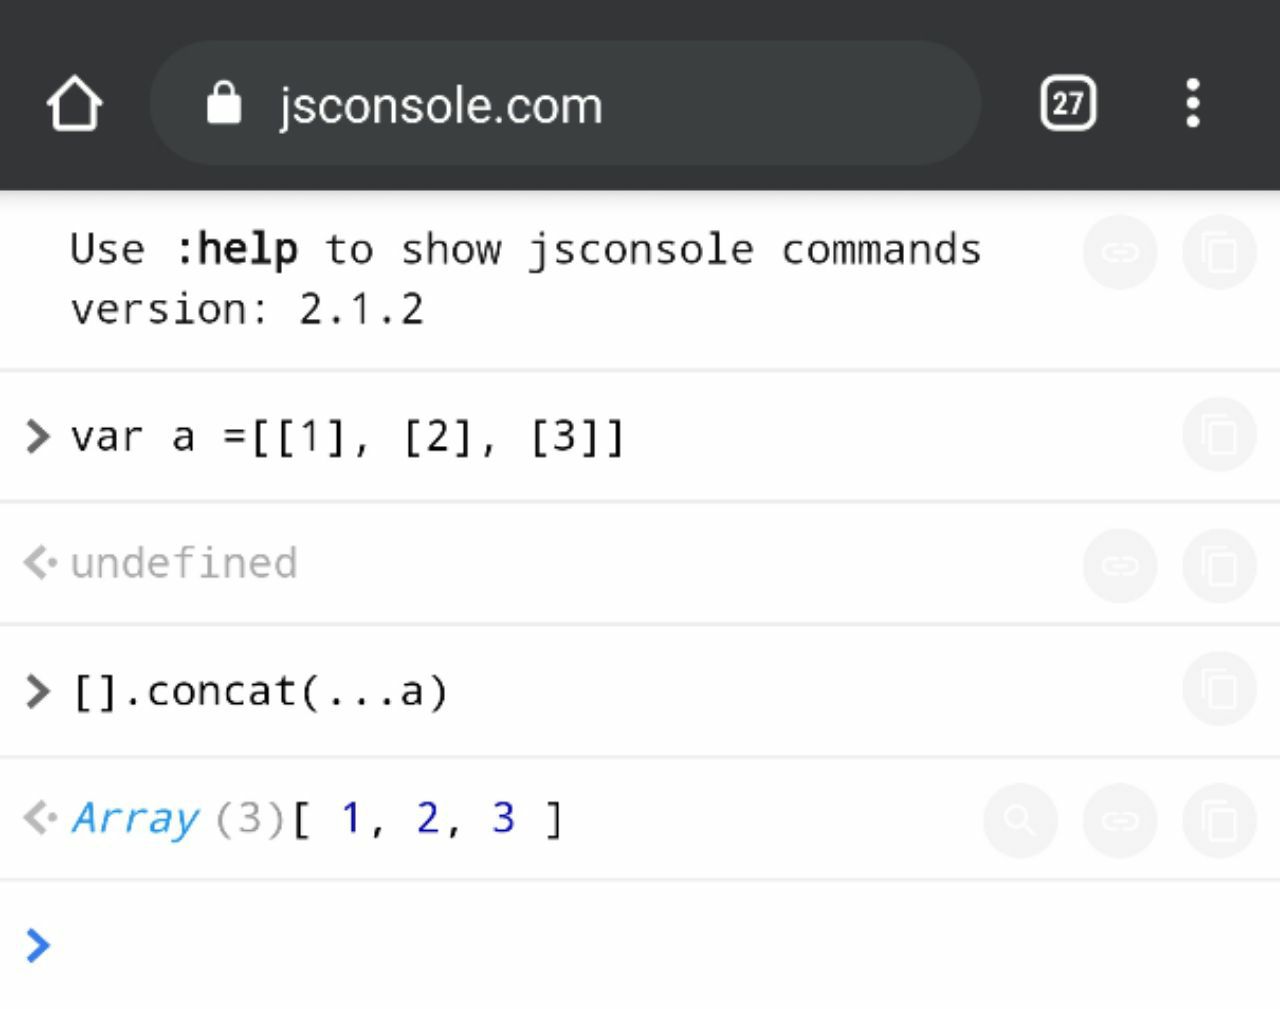Focus the empty console input line
The image size is (1280, 1009).
[x=600, y=945]
